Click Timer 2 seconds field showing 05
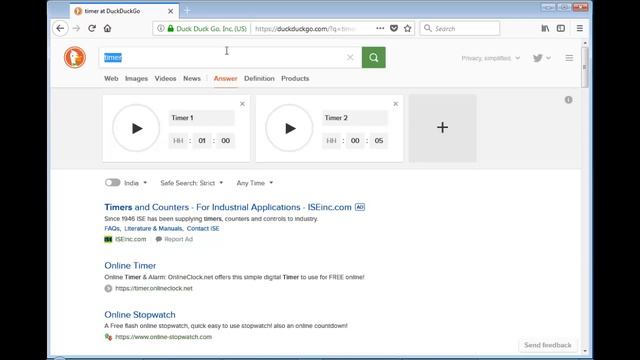This screenshot has width=640, height=360. click(x=379, y=141)
